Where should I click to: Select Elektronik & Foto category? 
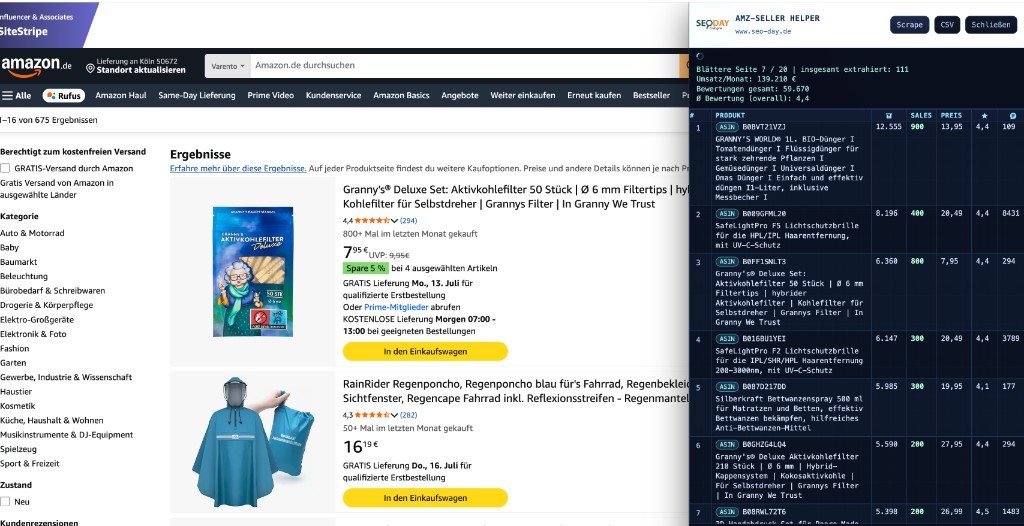tap(33, 334)
